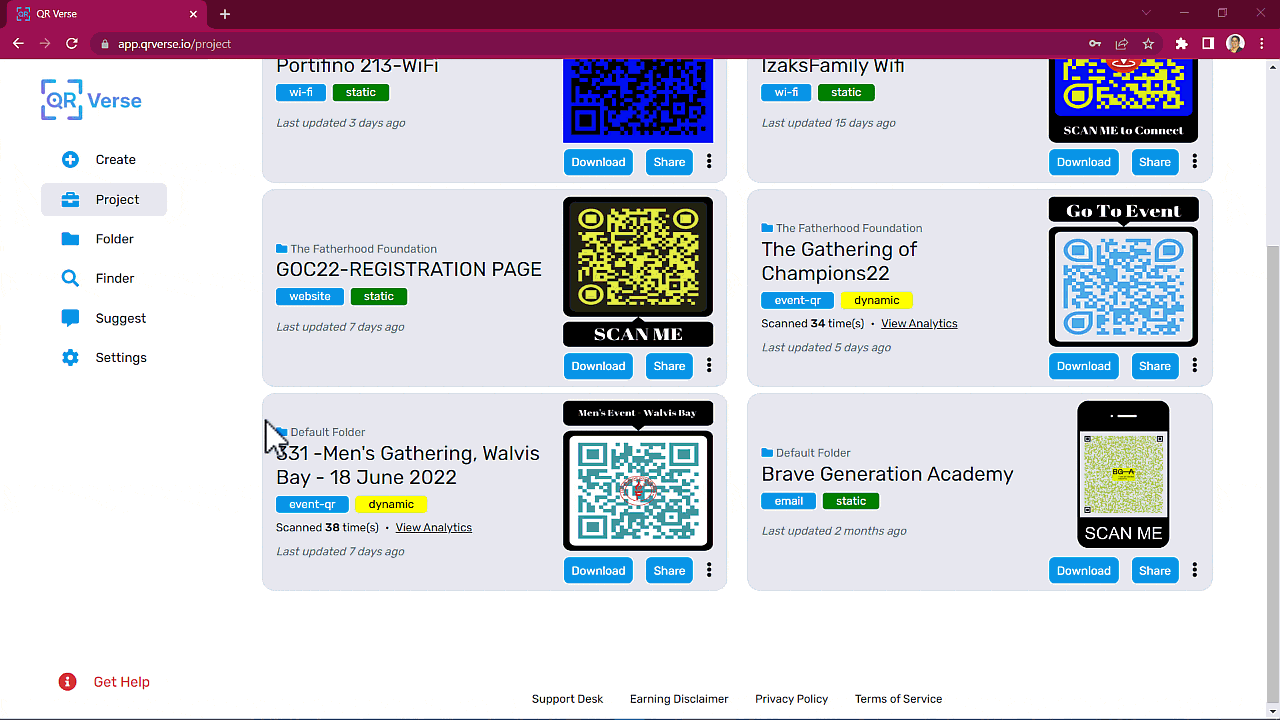View Analytics for Men's Gathering Walvis Bay
Image resolution: width=1280 pixels, height=720 pixels.
point(434,528)
